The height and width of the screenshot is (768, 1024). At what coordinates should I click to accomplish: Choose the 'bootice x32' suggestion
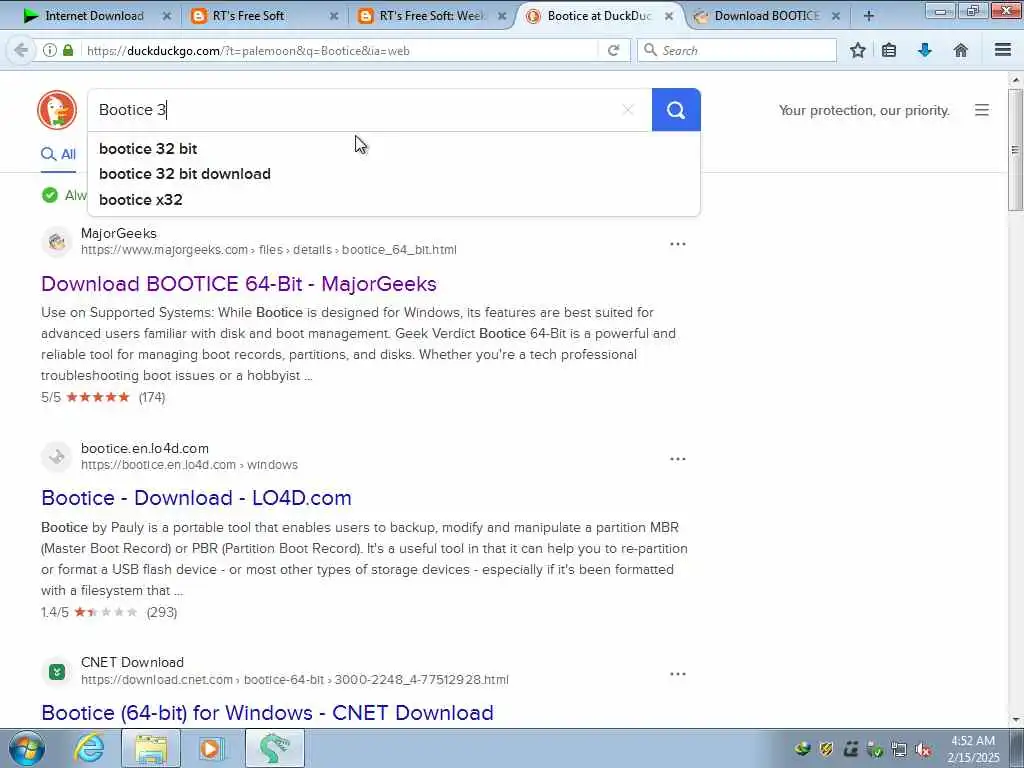[140, 200]
